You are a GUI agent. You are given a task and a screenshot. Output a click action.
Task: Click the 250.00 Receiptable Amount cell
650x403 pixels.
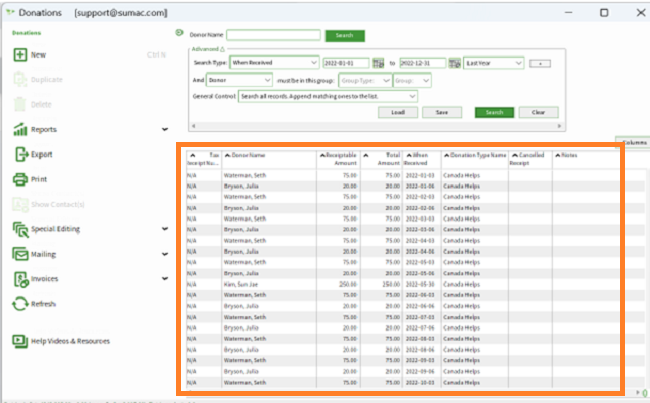click(339, 284)
